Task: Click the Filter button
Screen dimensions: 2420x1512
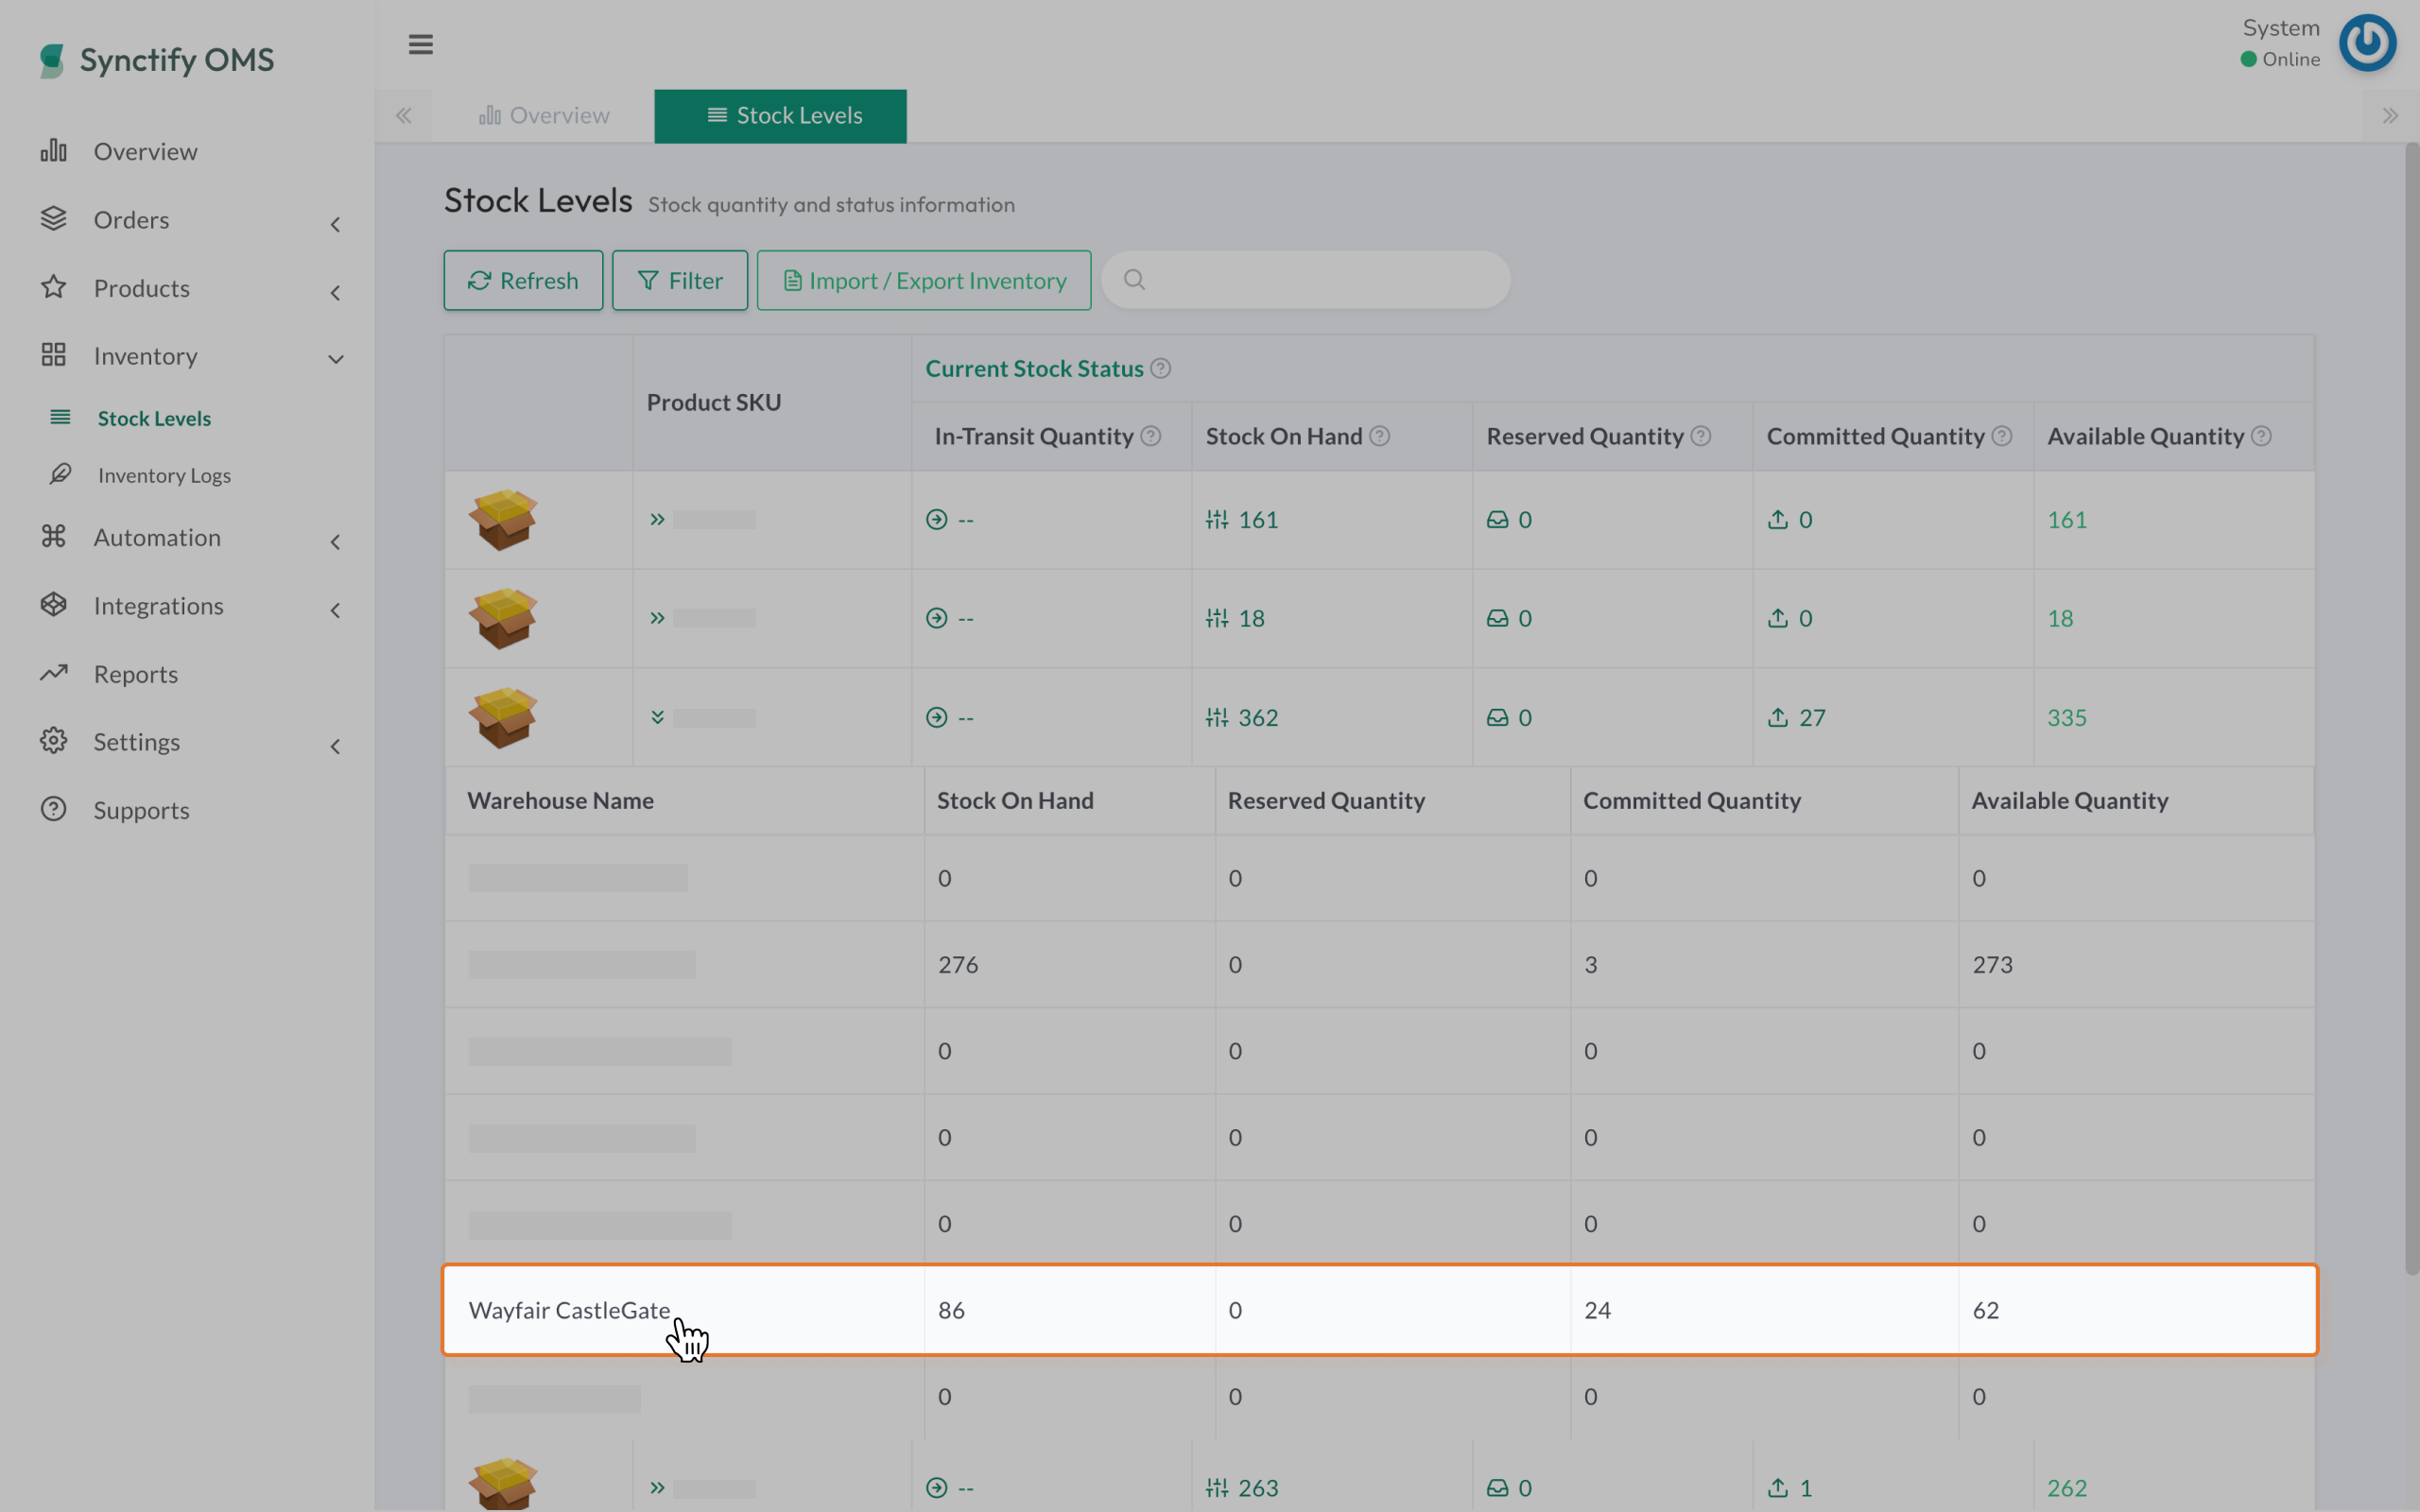Action: click(679, 281)
